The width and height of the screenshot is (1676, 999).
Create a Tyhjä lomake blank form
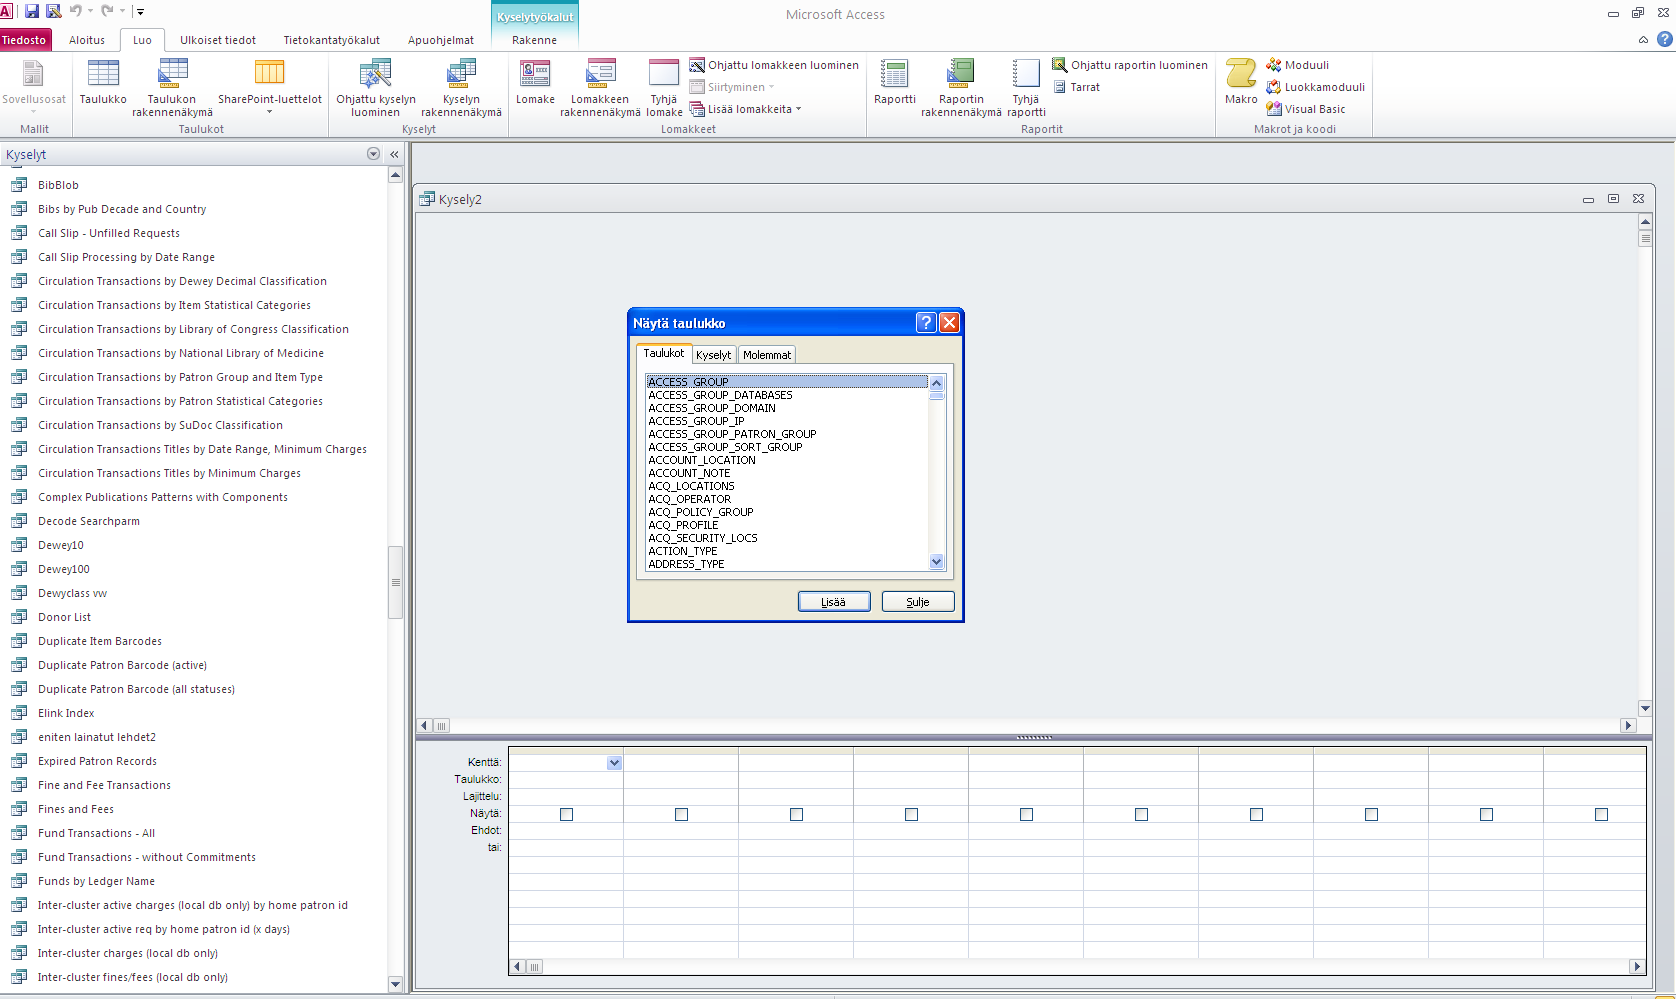664,88
